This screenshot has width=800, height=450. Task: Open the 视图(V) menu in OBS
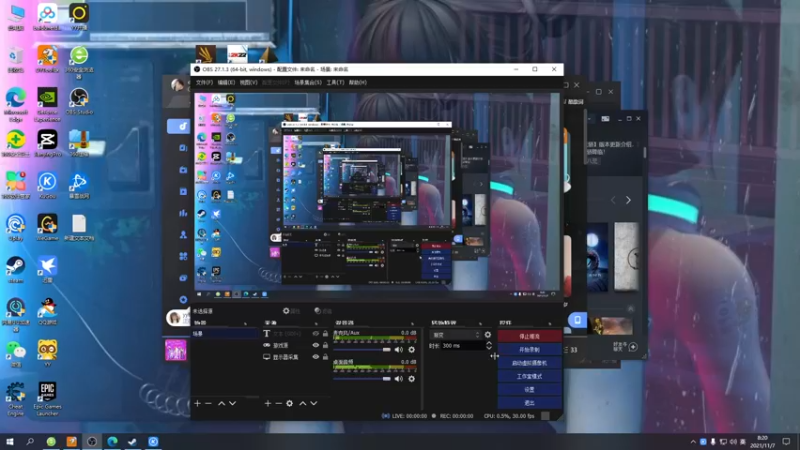coord(248,82)
